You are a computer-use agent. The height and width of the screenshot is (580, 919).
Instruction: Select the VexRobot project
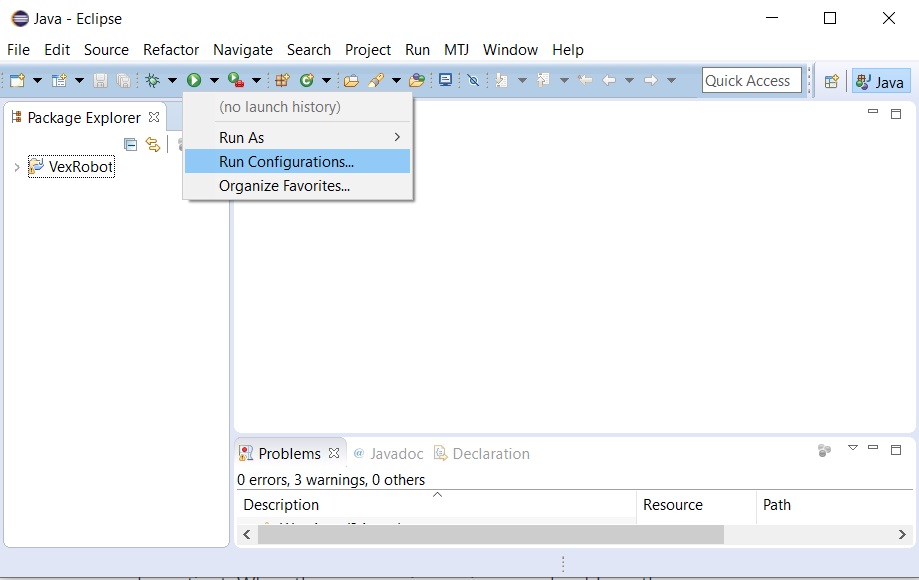click(72, 167)
